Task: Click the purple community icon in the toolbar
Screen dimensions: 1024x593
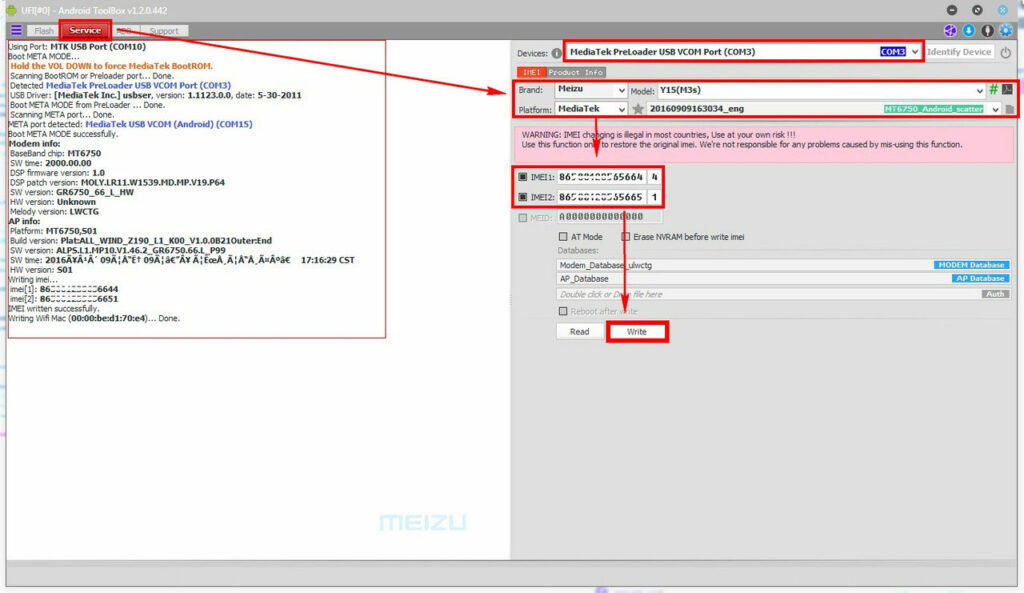Action: coord(950,31)
